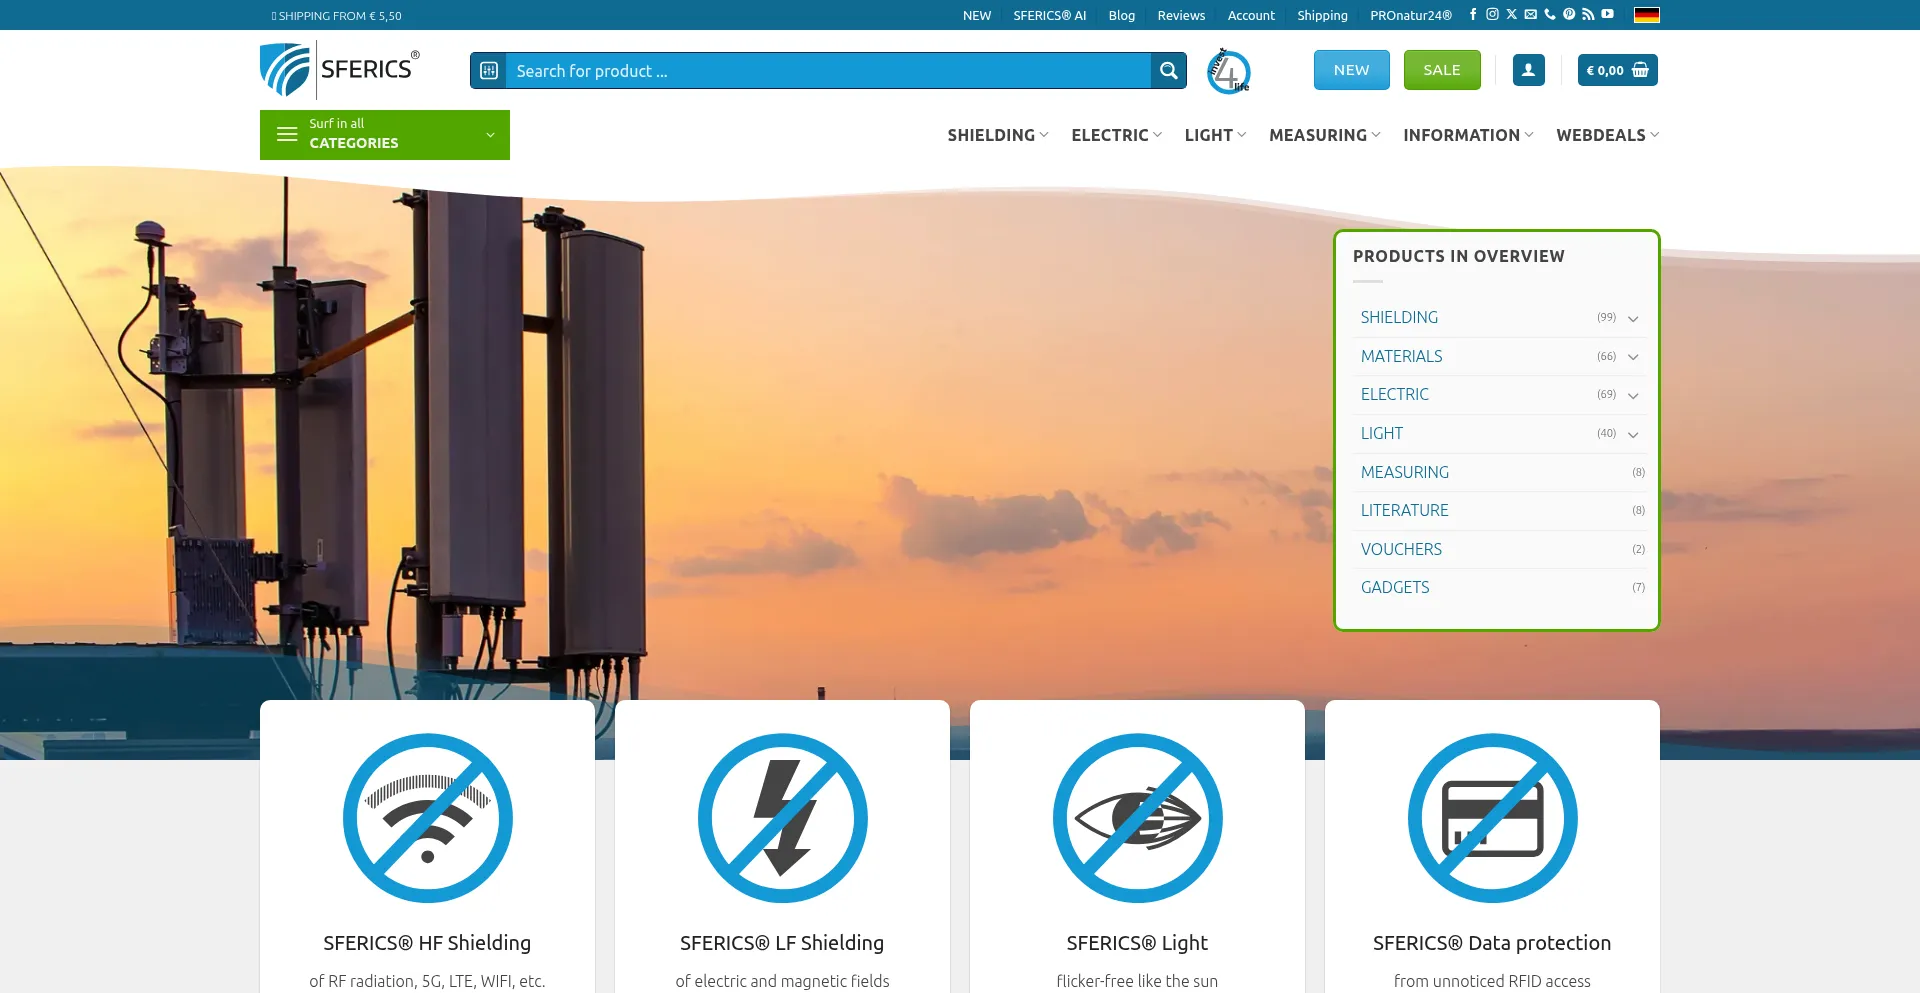The height and width of the screenshot is (993, 1920).
Task: Open the RSS feed icon
Action: click(1588, 15)
